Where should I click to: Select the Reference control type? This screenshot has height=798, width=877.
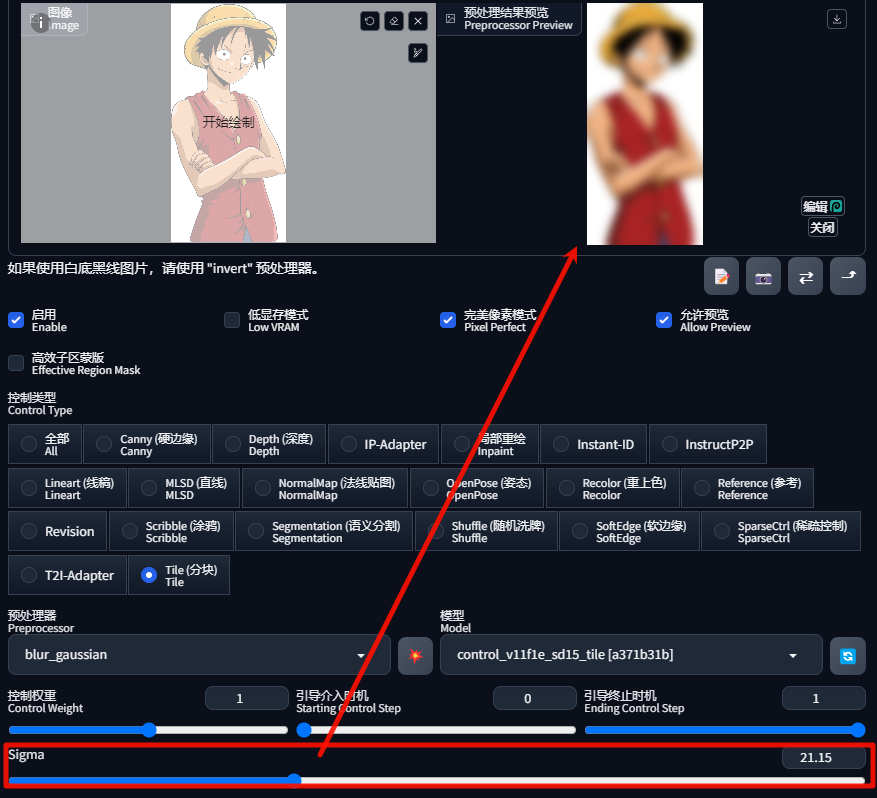(x=748, y=488)
